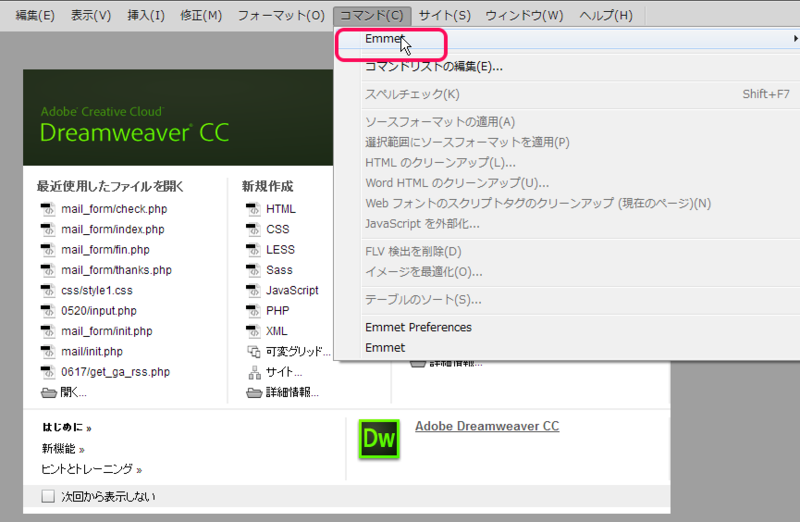Click the サイト... site structure icon

[x=254, y=373]
